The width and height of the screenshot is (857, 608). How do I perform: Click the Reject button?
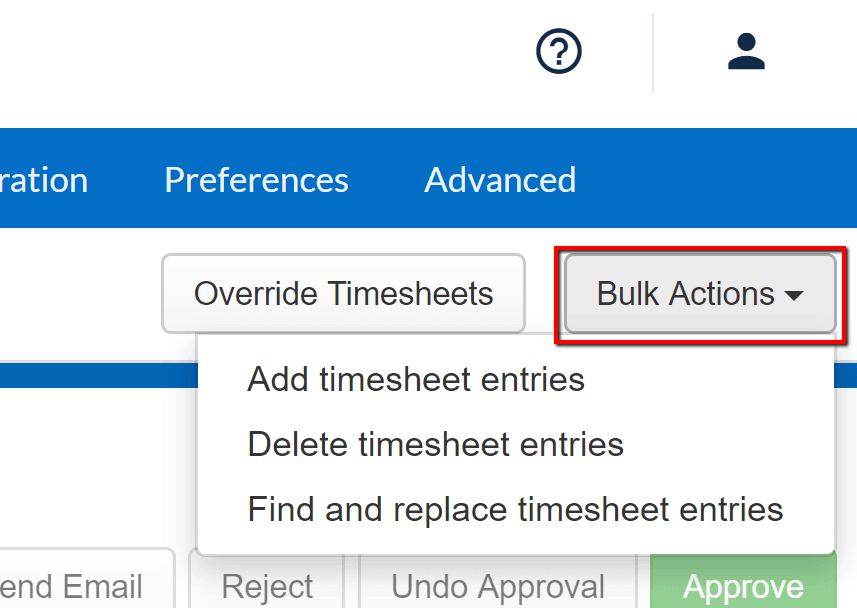267,588
